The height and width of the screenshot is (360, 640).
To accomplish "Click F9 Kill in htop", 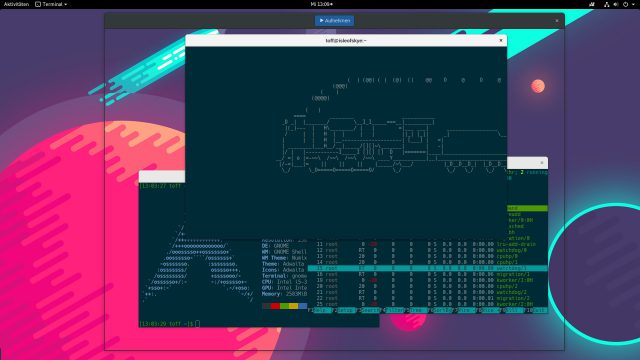I will pyautogui.click(x=513, y=311).
